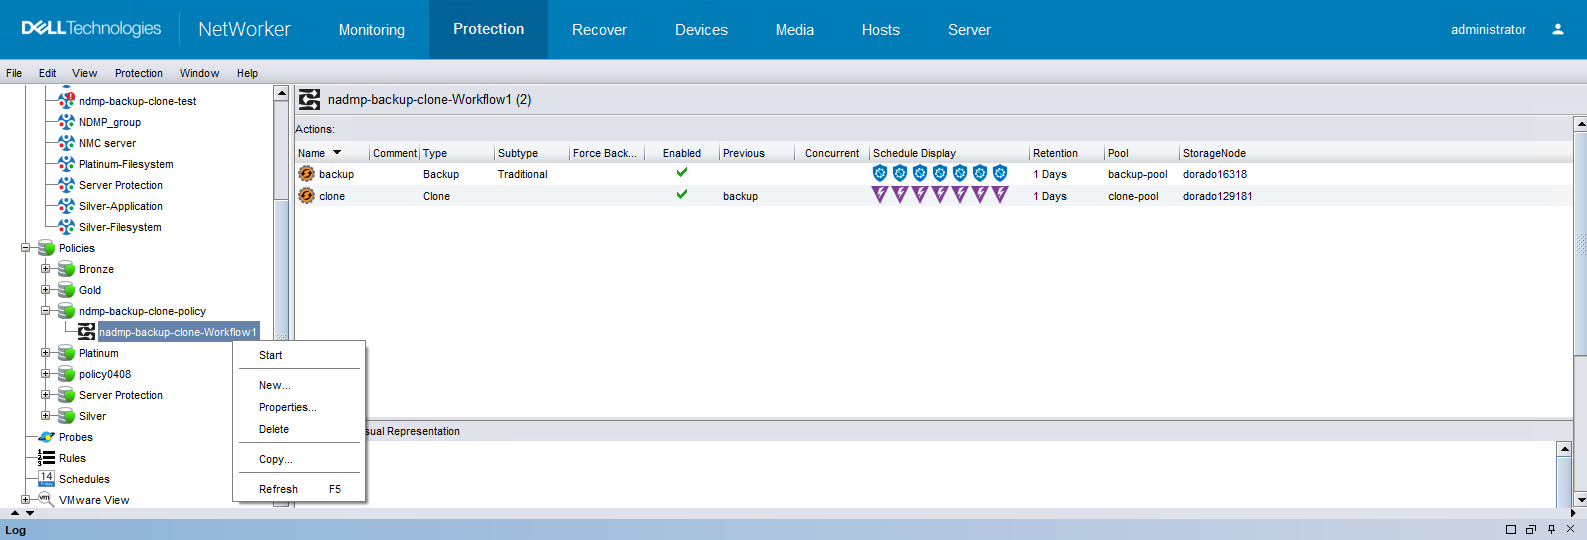
Task: Click the Rules list icon
Action: click(x=46, y=457)
